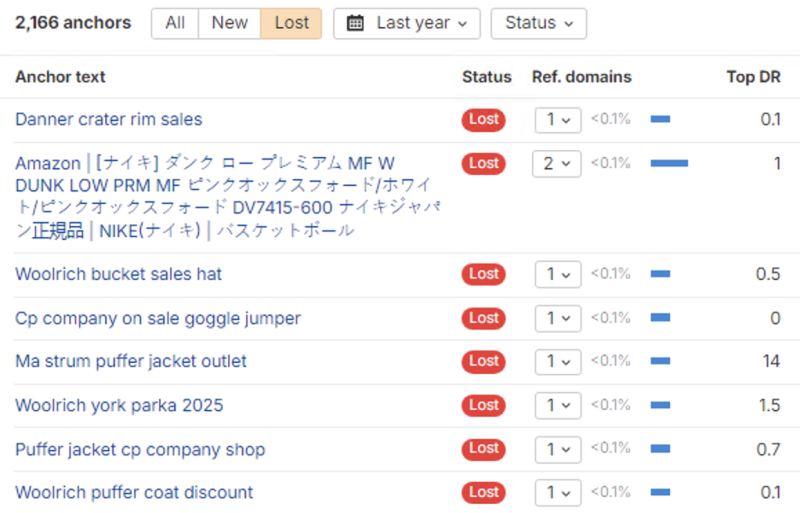Click blue bar for Amazon anchor row
The image size is (800, 513).
pos(669,163)
